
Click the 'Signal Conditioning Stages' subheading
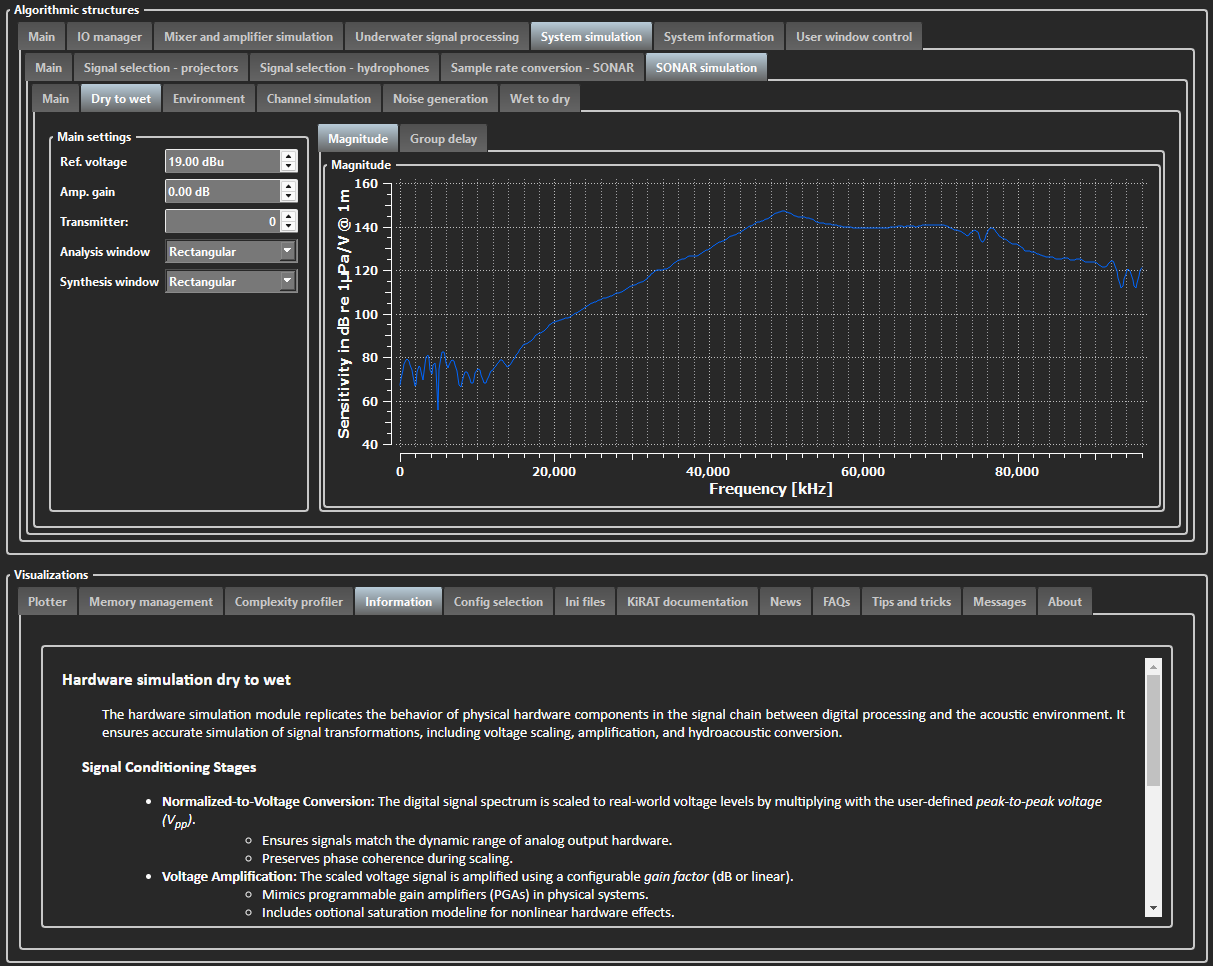click(169, 768)
